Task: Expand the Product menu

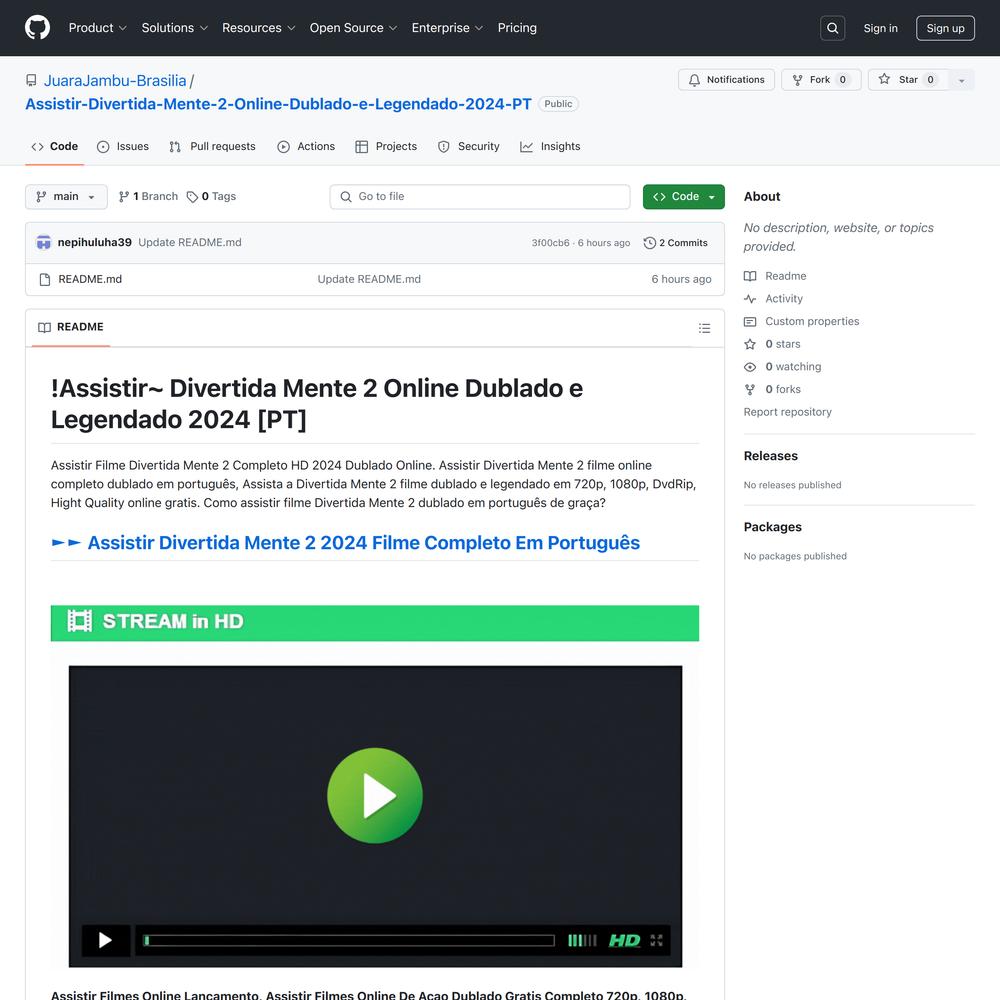Action: coord(98,28)
